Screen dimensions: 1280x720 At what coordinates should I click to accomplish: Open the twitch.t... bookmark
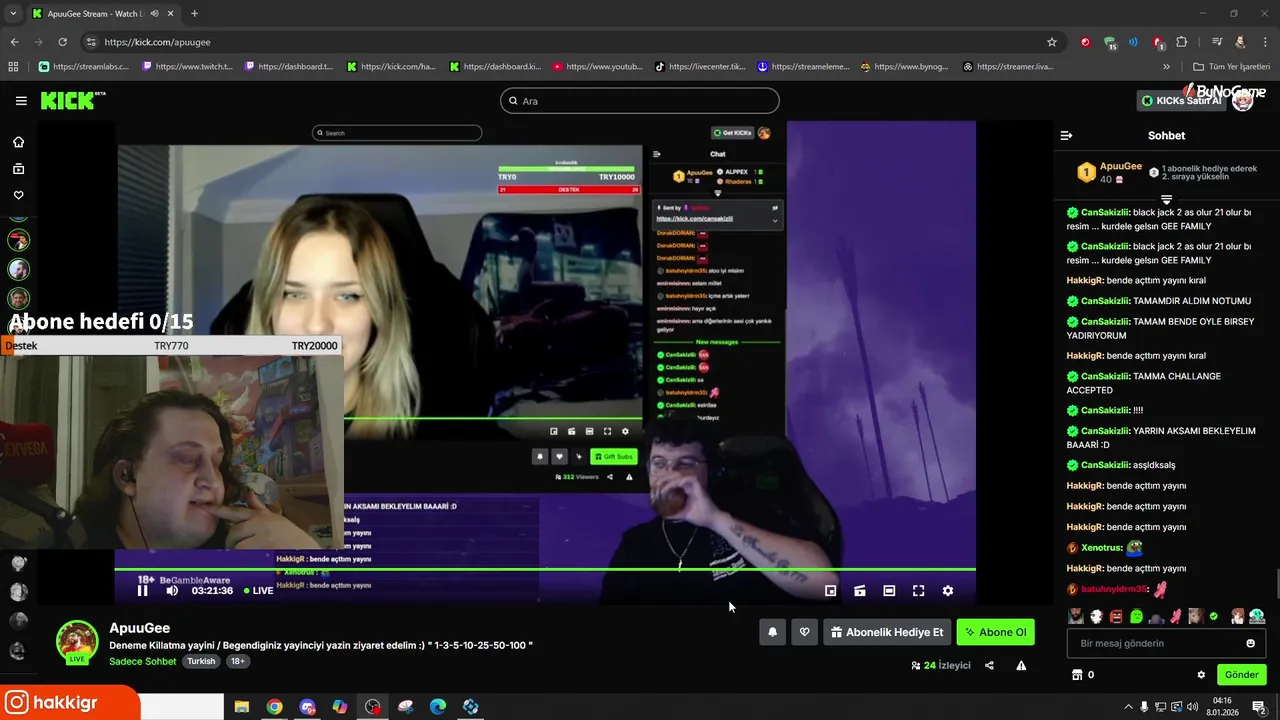pos(188,67)
